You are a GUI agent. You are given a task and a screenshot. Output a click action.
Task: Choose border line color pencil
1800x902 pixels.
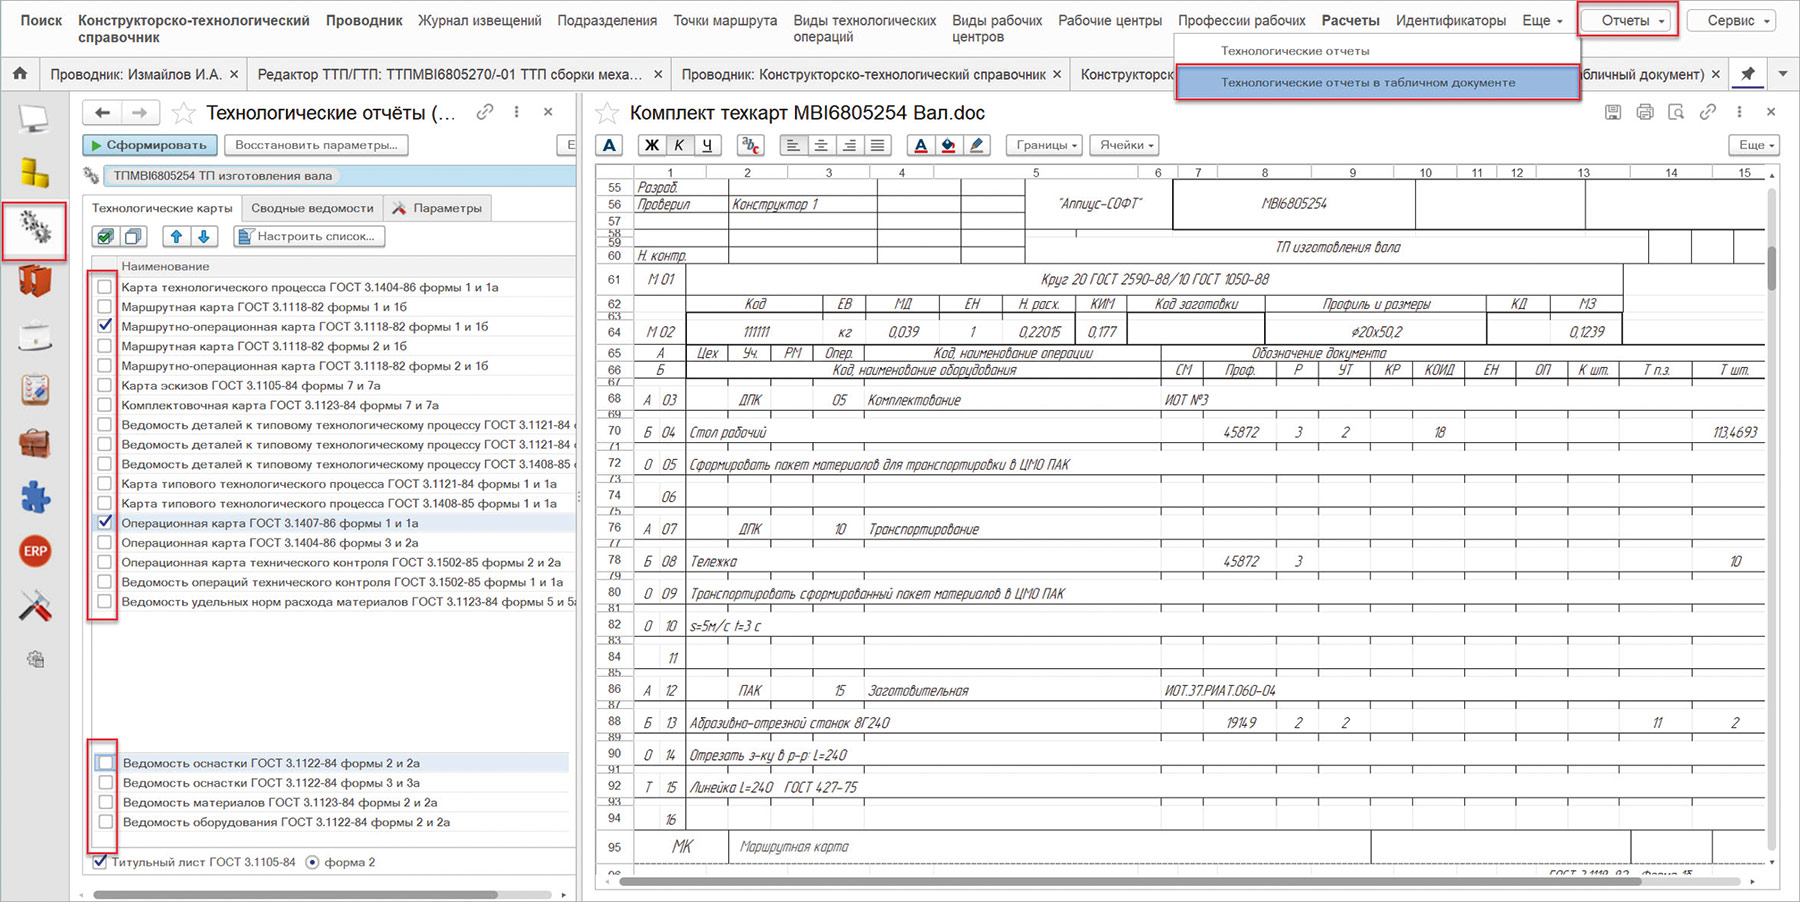click(x=977, y=145)
